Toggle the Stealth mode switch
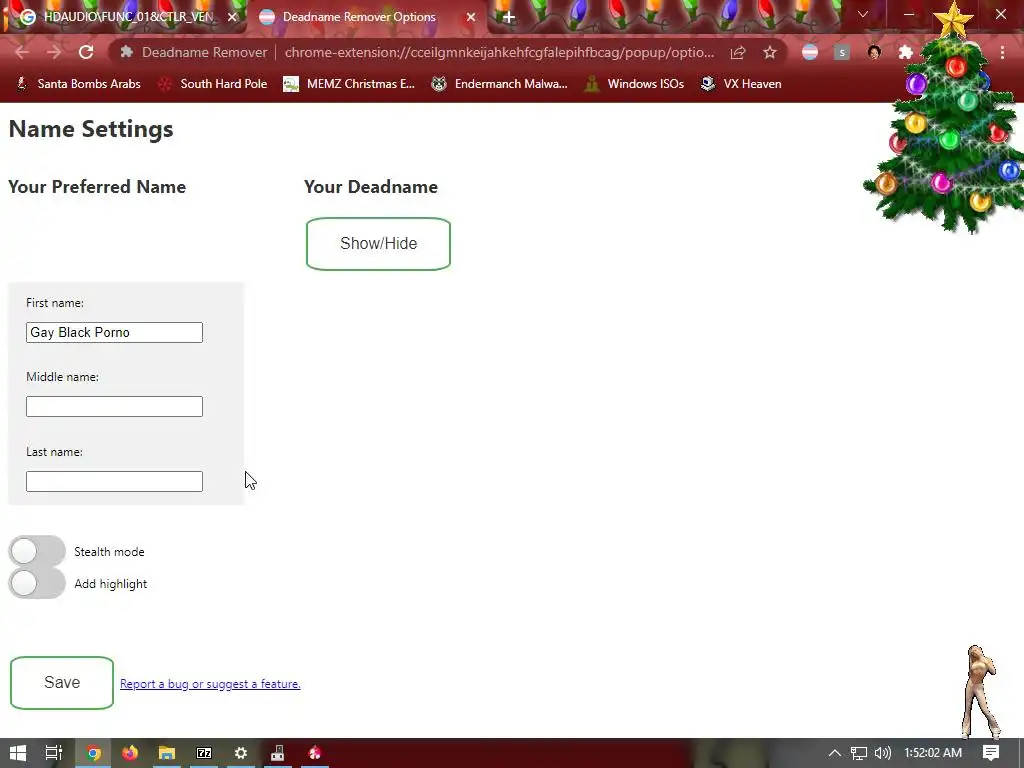 [x=37, y=551]
